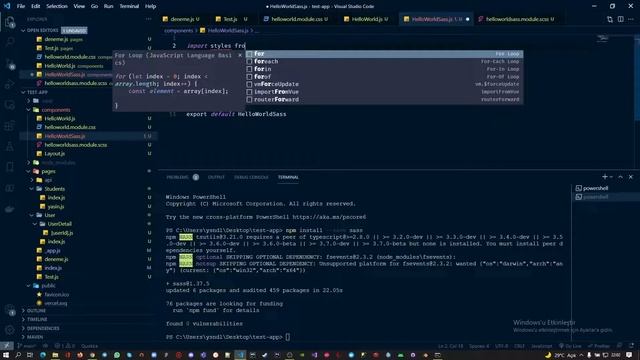Click the remote window status bar icon
Viewport: 640px width, 360px height.
coord(7,345)
